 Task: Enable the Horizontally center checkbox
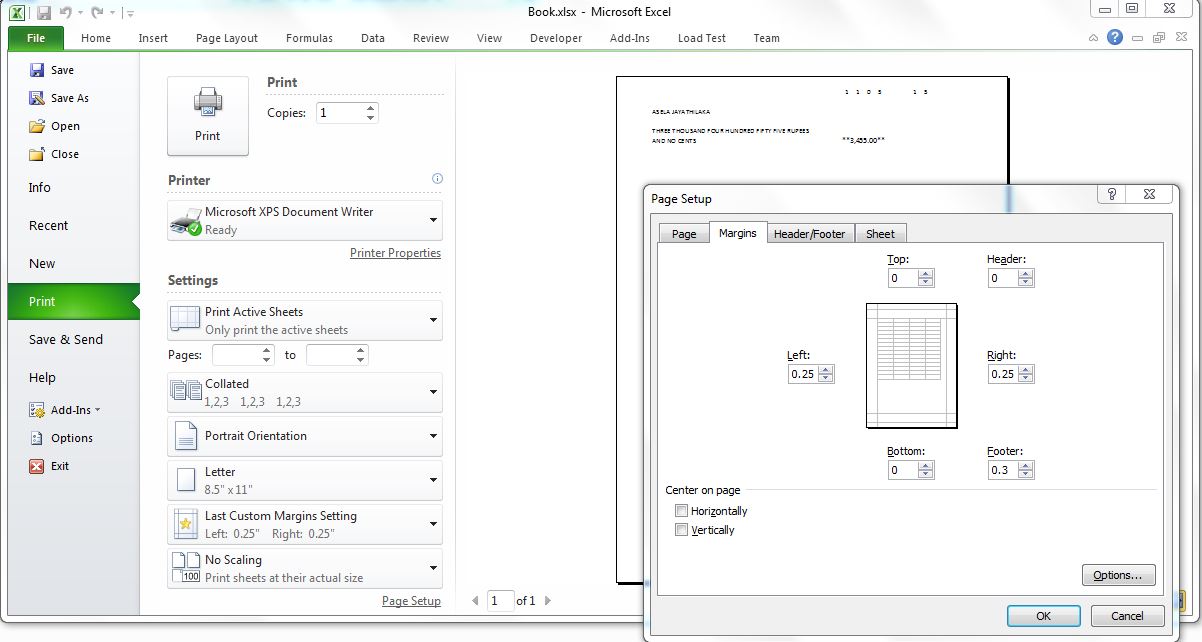pyautogui.click(x=682, y=511)
